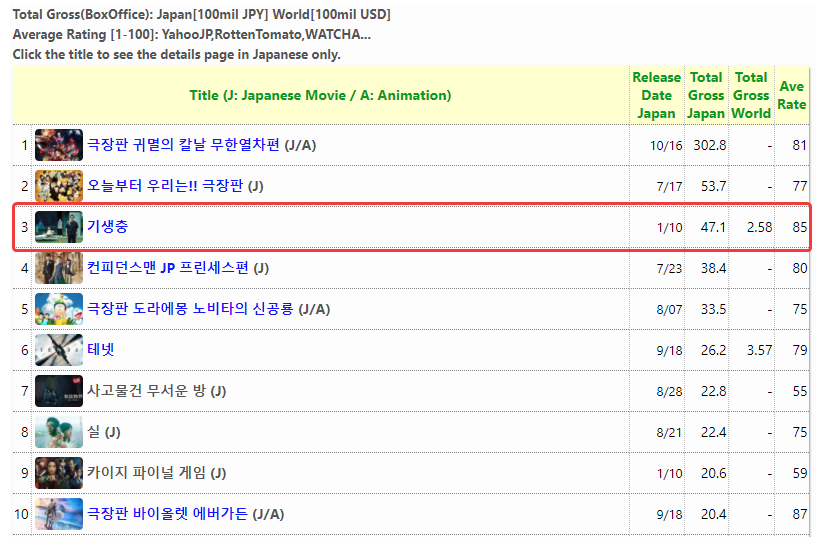Click the Total Gross Japan column header
Image resolution: width=820 pixels, height=550 pixels.
click(706, 95)
